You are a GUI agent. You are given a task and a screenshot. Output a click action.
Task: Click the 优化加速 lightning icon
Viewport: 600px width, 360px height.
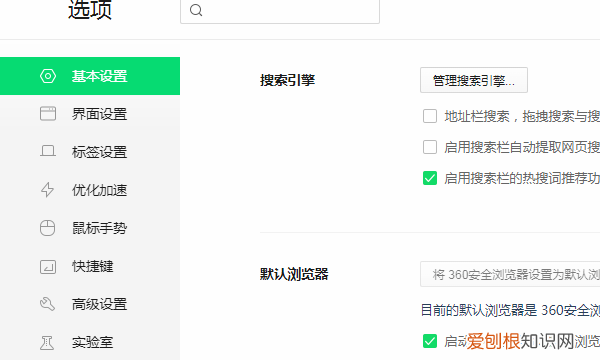[47, 190]
